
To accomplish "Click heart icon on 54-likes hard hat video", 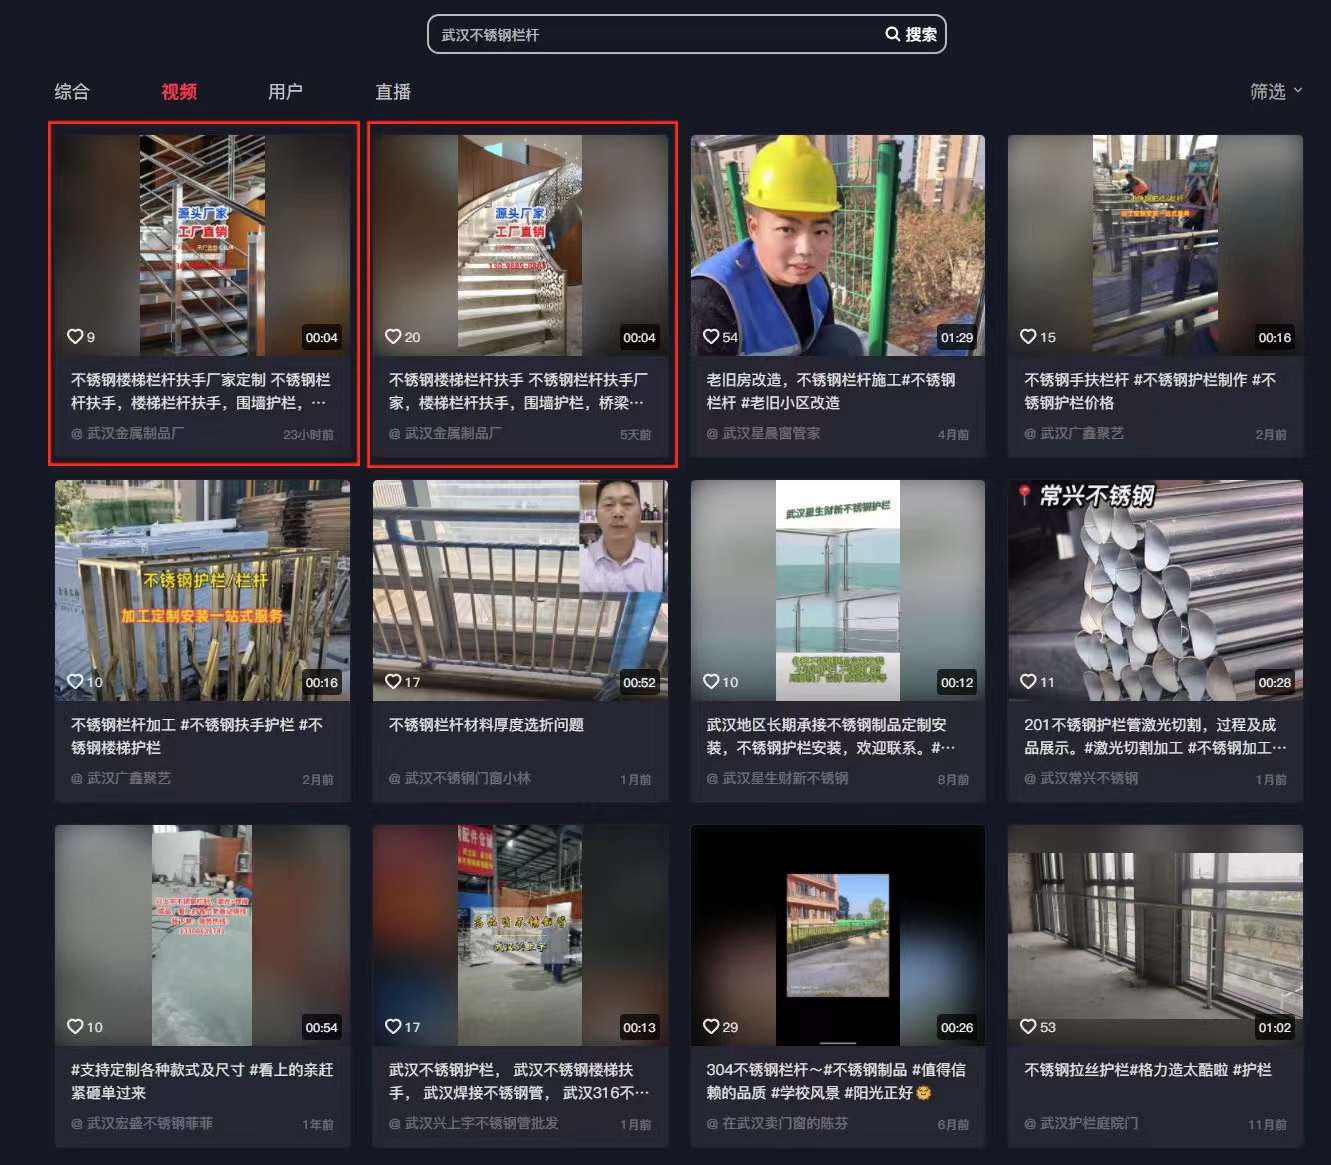I will pos(711,337).
